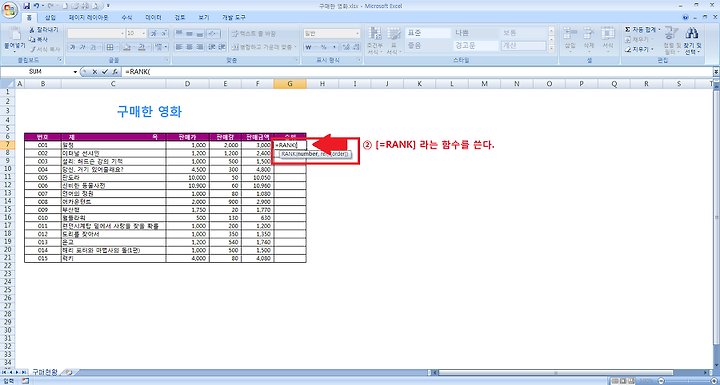Open Conditional Formatting (조건부 서식)

[x=375, y=40]
